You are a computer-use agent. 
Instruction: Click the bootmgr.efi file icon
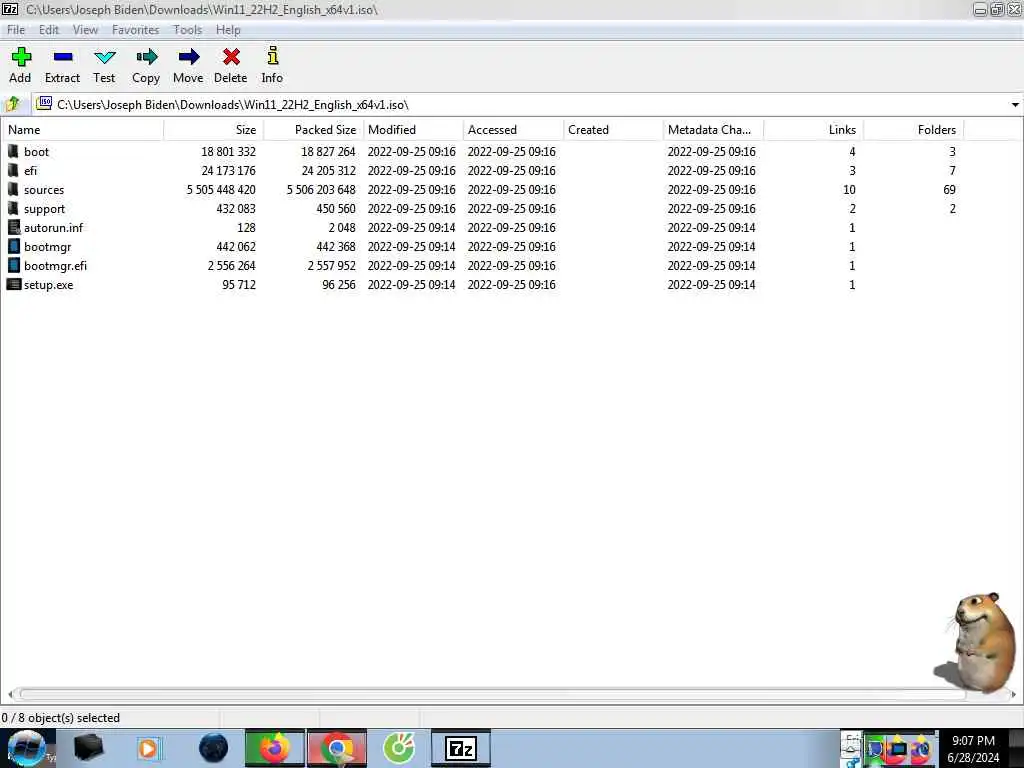14,265
